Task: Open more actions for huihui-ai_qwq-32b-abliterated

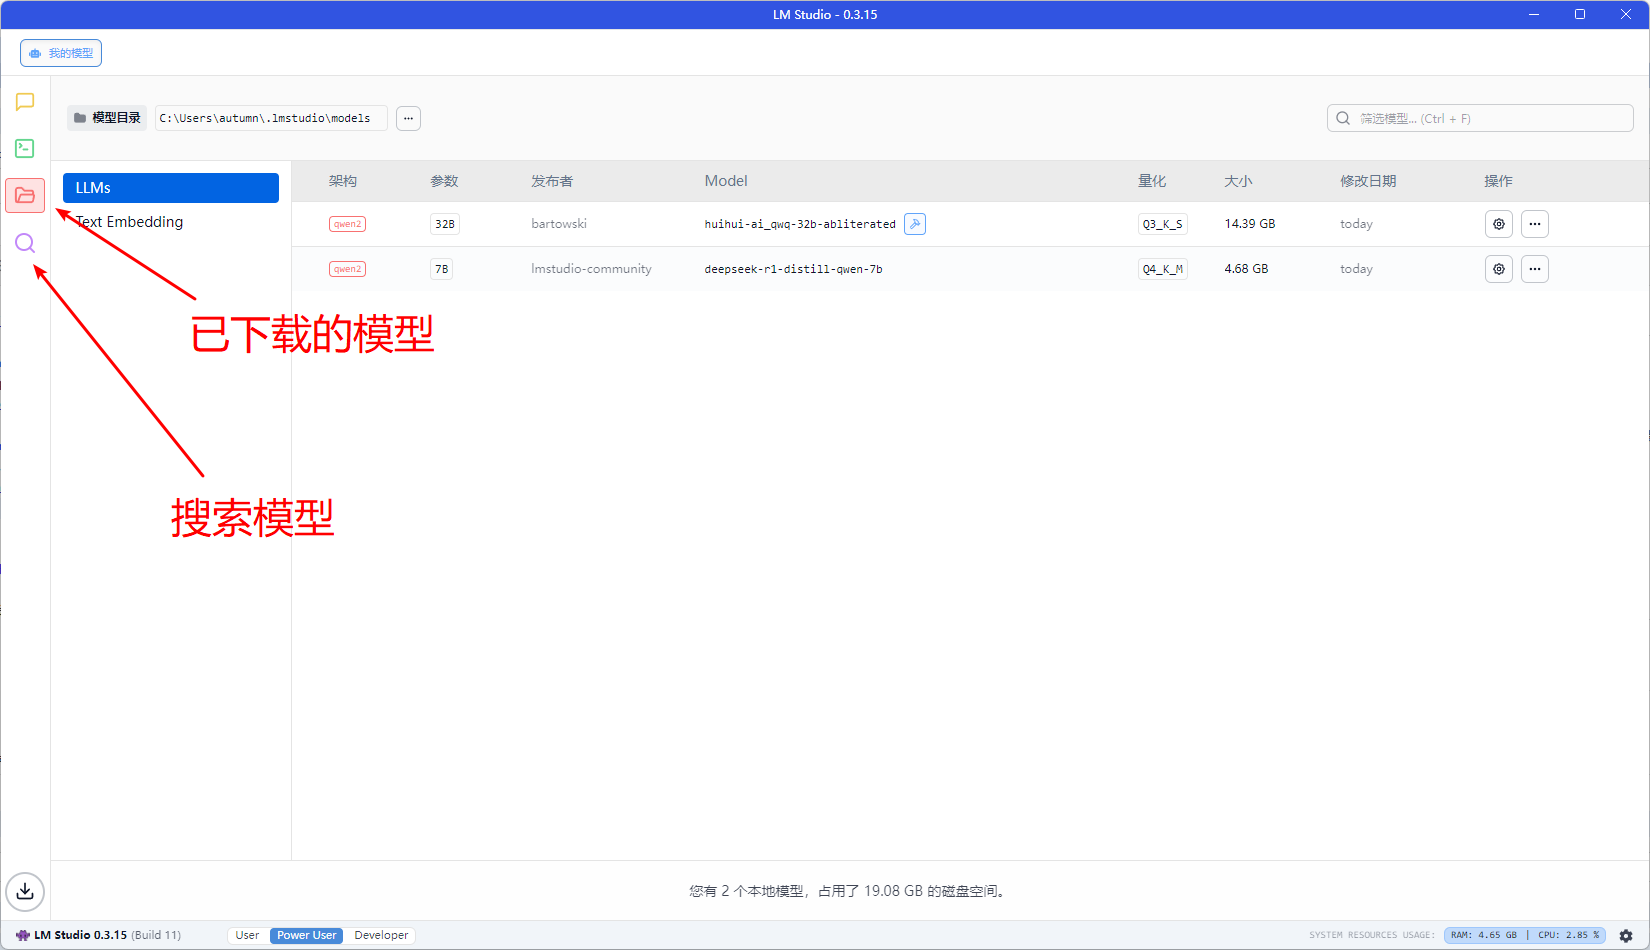Action: 1535,224
